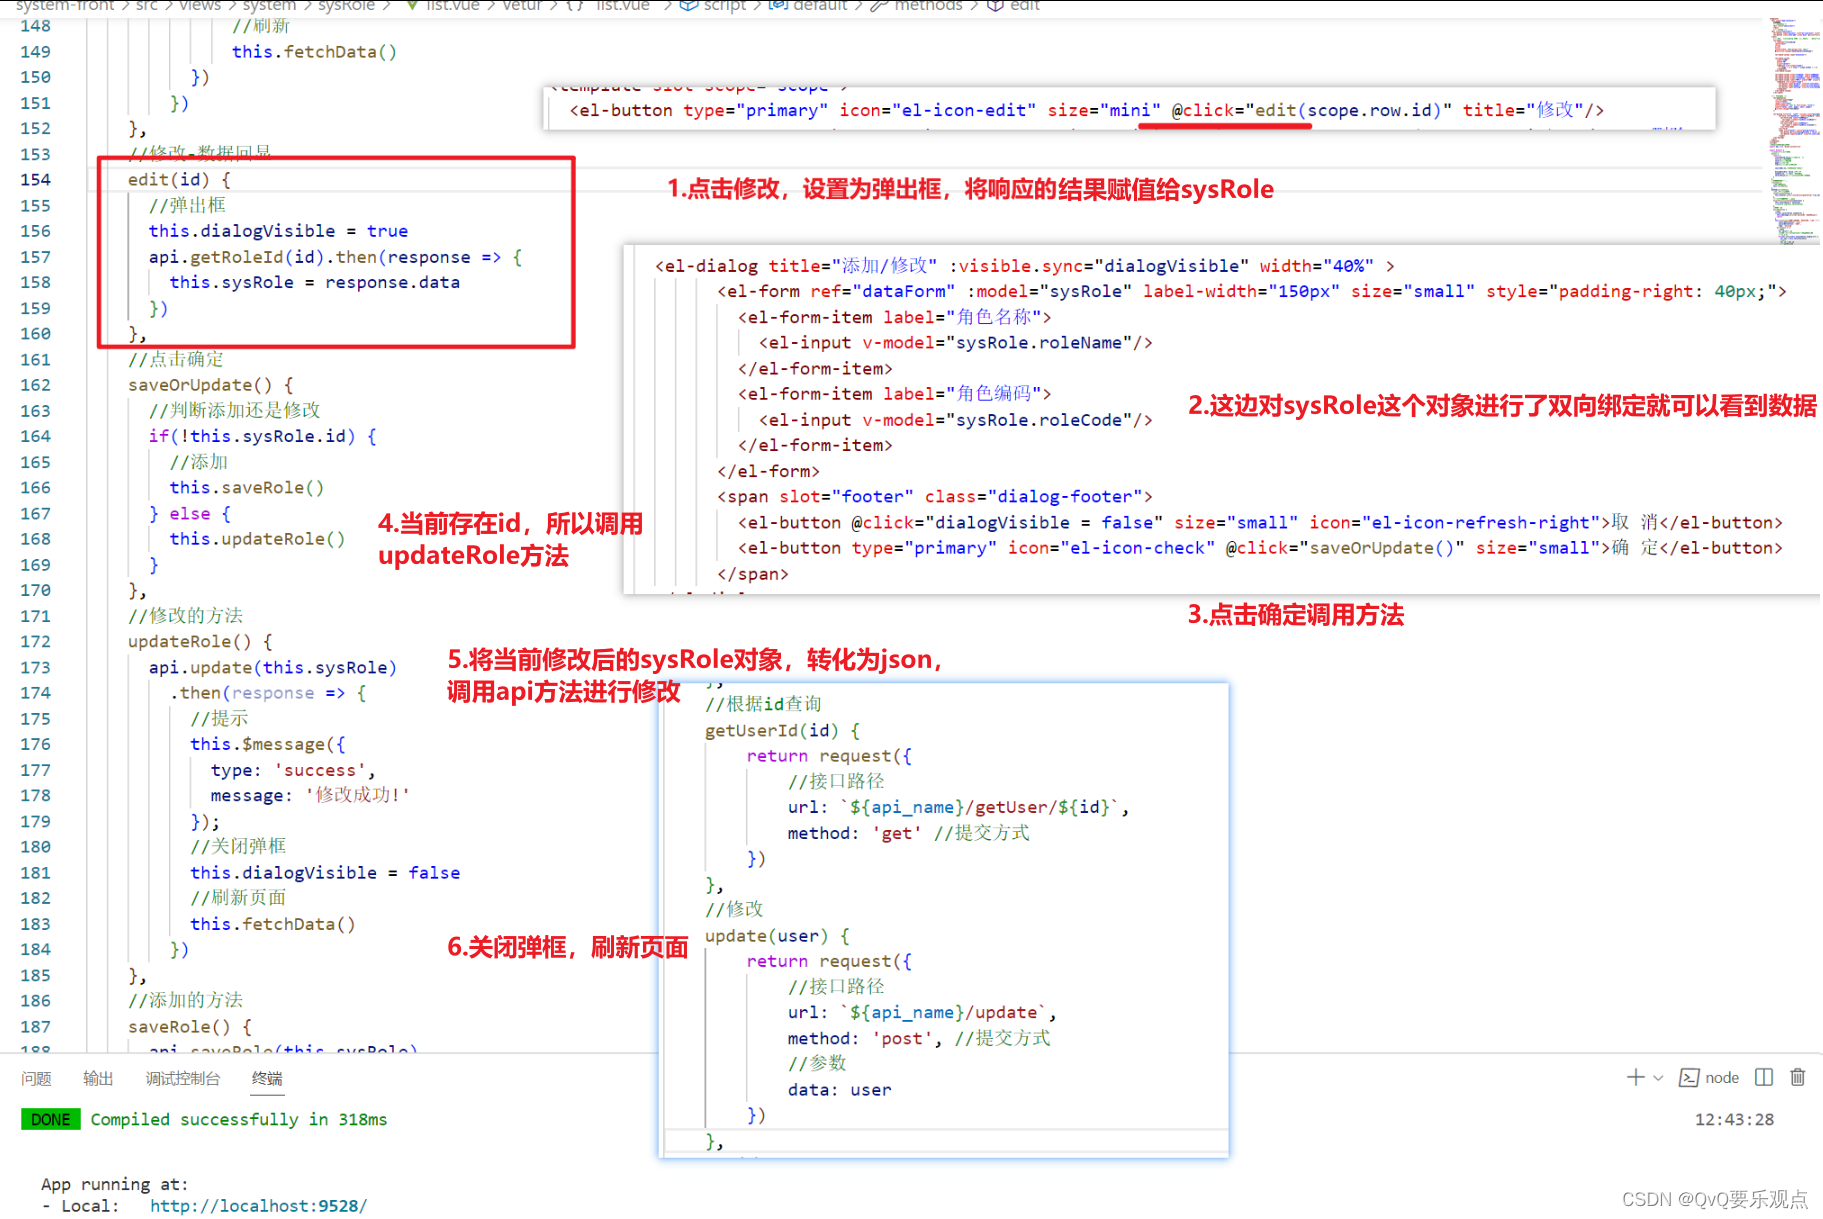Expand the launch profile dropdown beside plus
Viewport: 1823px width, 1219px height.
tap(1658, 1078)
